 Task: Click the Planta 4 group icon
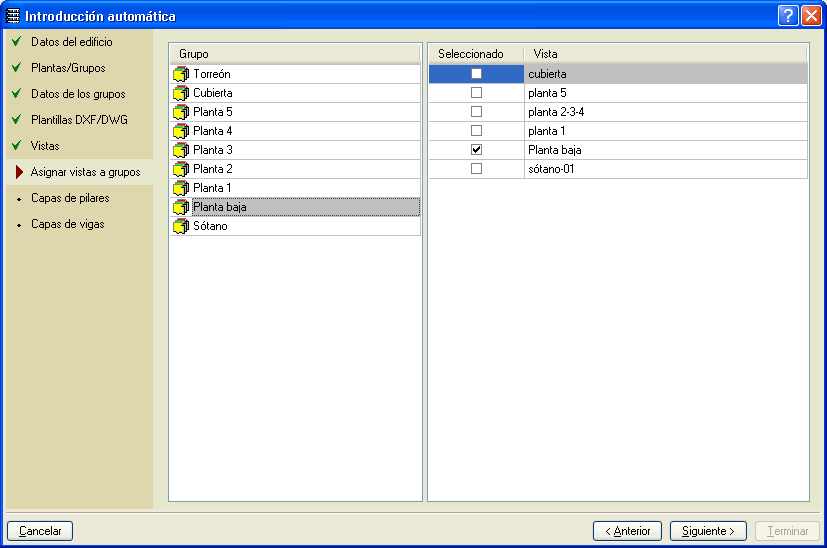180,131
